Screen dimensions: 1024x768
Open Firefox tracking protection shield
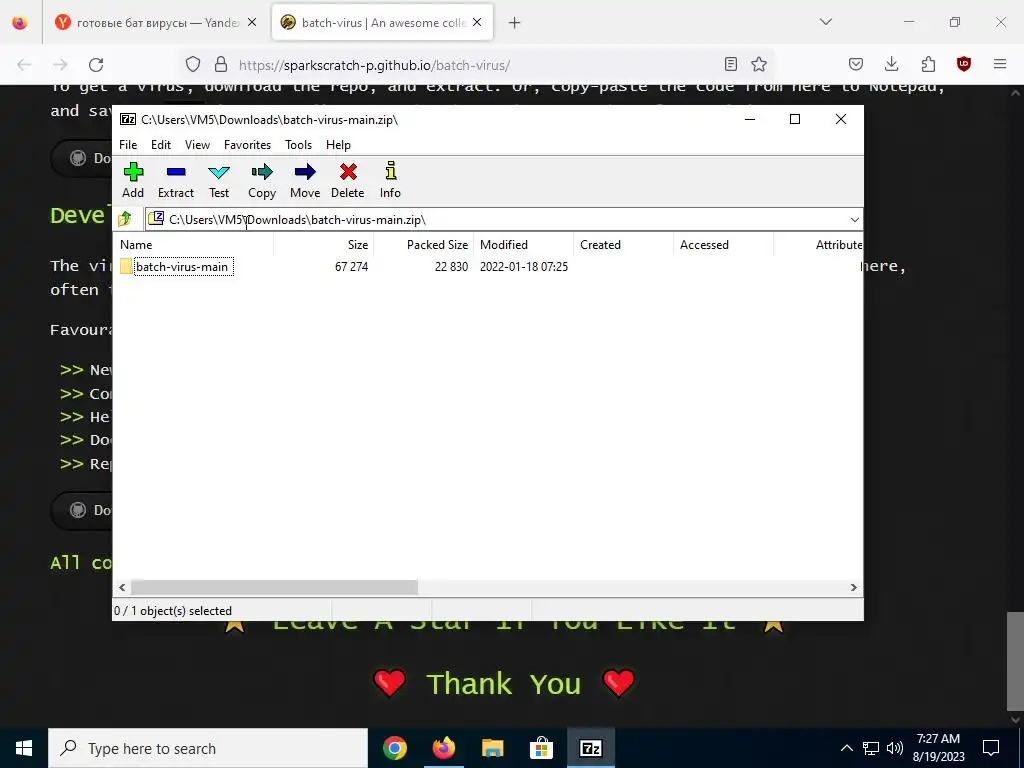click(x=193, y=65)
